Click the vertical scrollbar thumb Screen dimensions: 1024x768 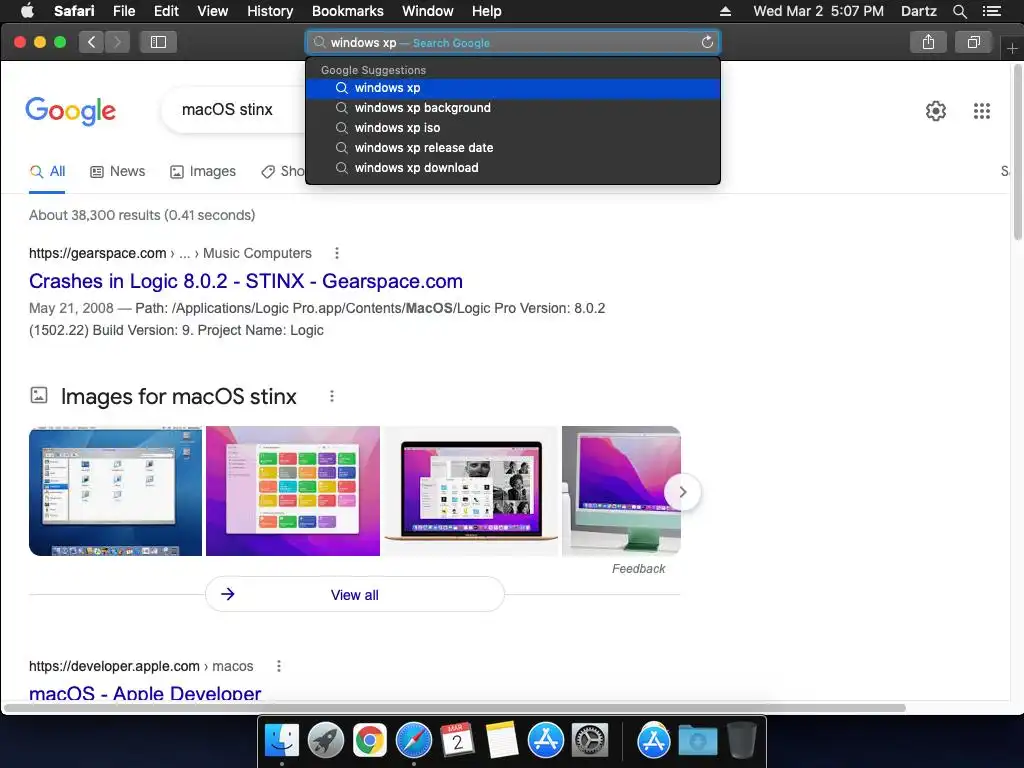pyautogui.click(x=1017, y=153)
